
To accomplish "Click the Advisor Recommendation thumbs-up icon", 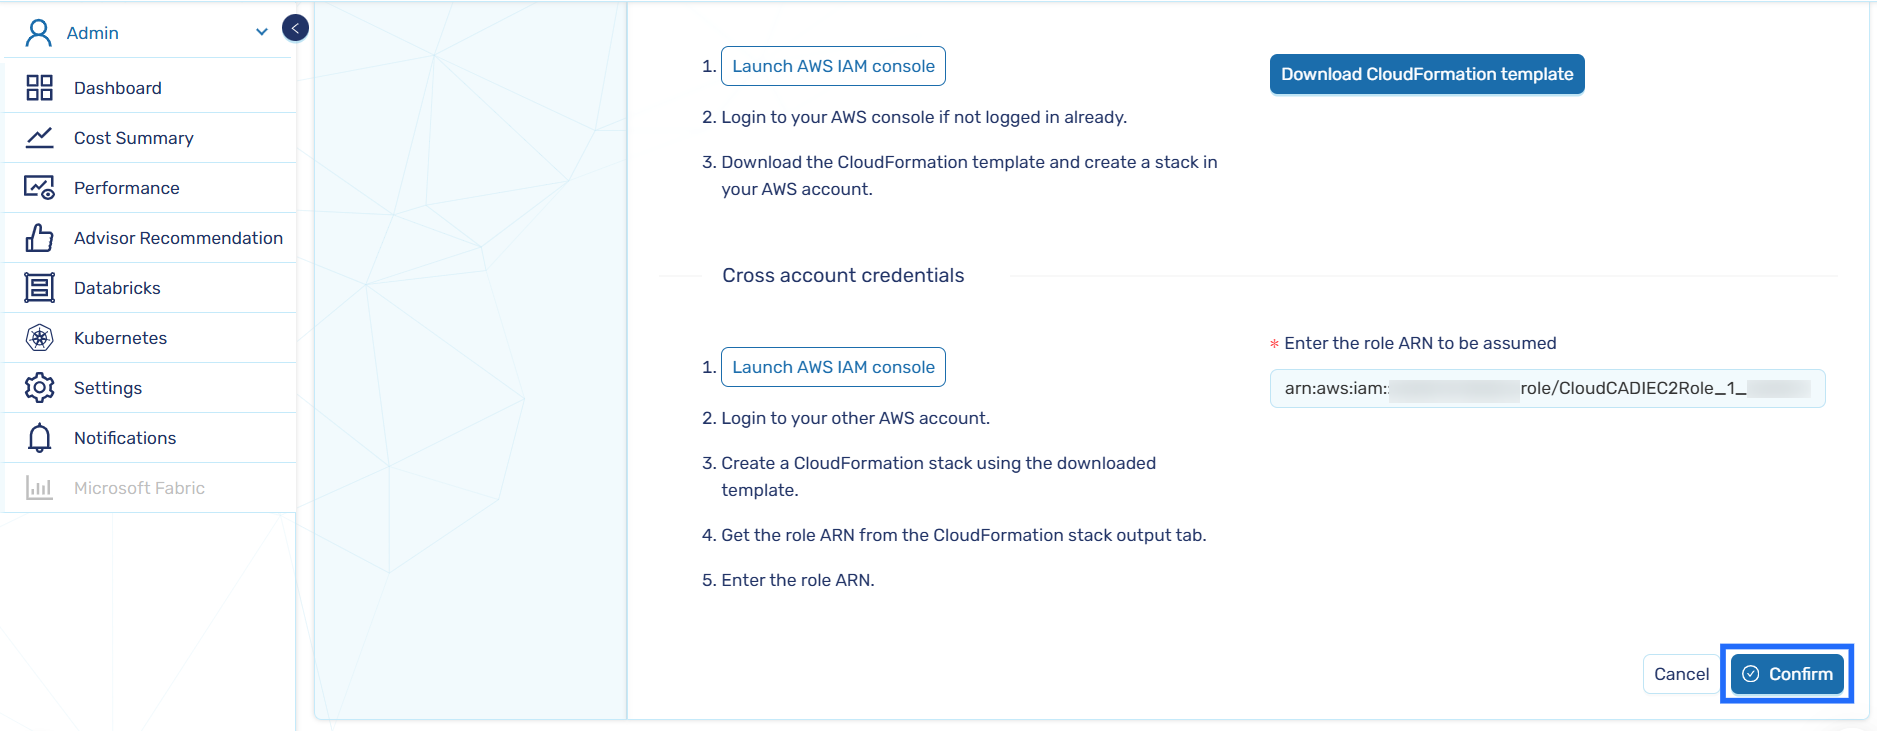I will coord(39,238).
